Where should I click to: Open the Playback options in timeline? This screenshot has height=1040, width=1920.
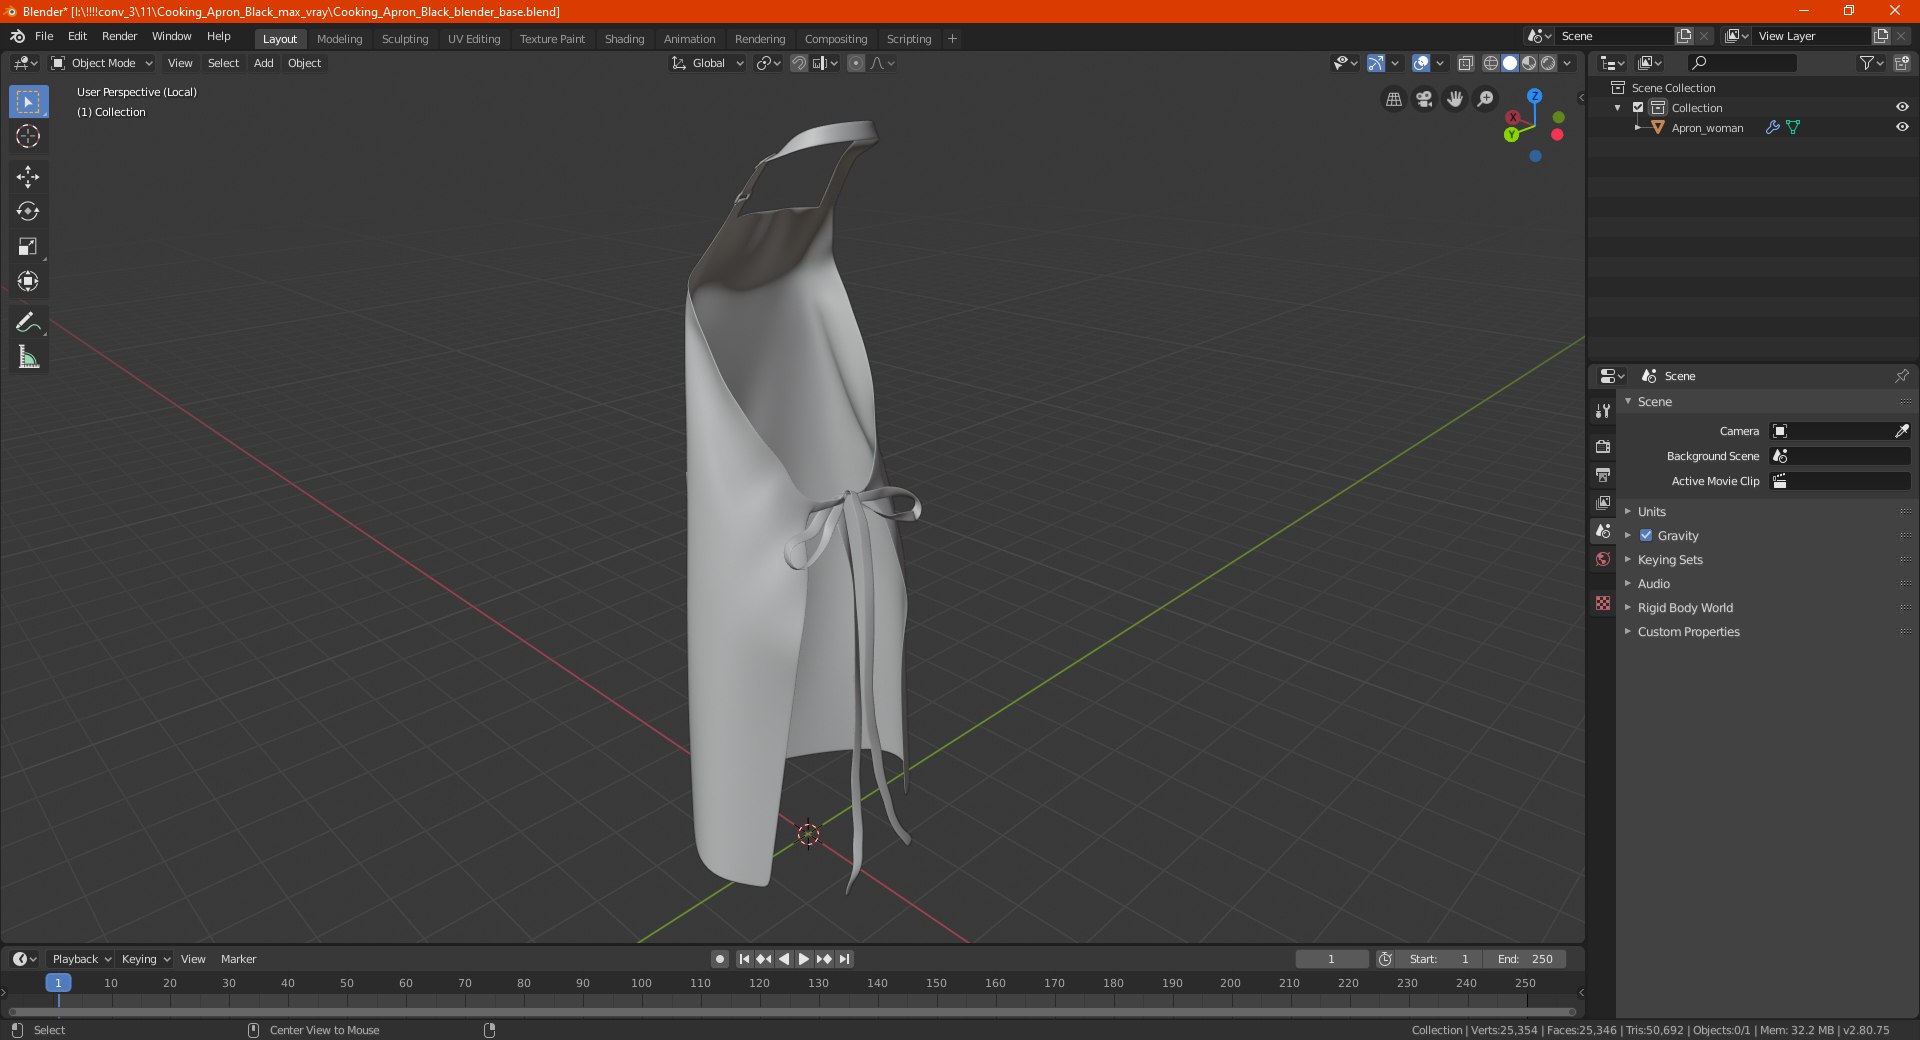click(81, 959)
